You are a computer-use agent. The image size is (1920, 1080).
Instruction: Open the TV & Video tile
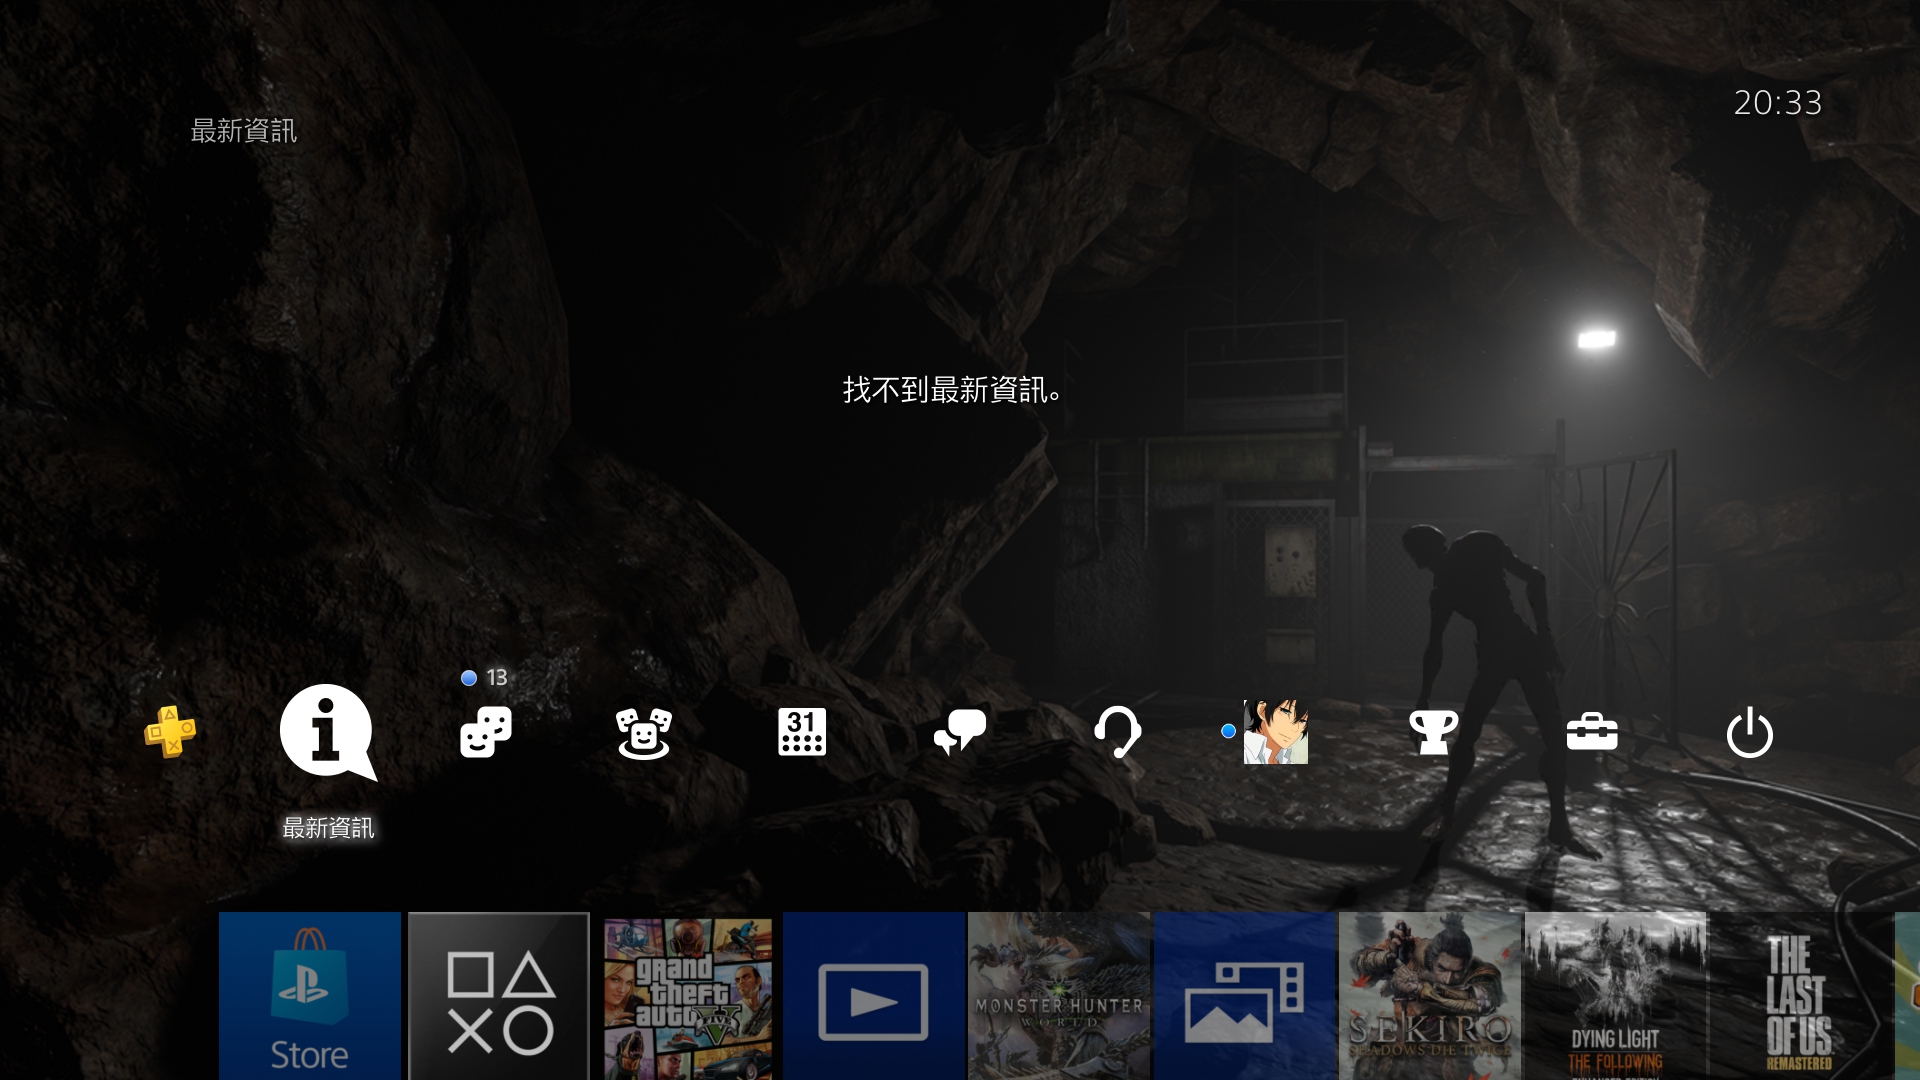coord(874,996)
